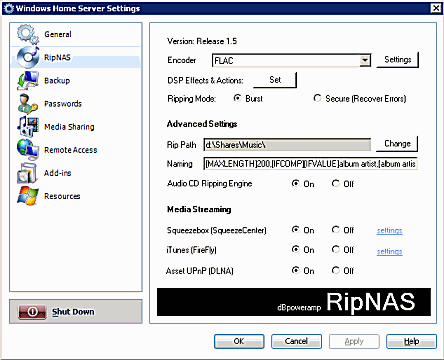The image size is (444, 360).
Task: Open Squeezebox settings link
Action: click(x=389, y=230)
